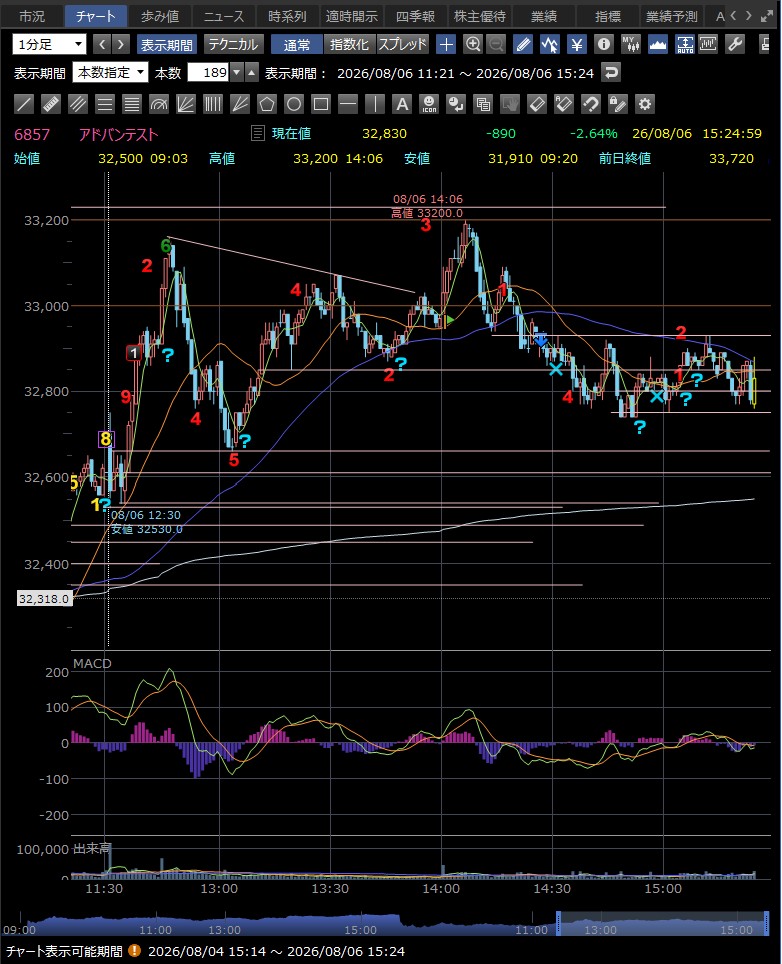Toggle the chart panel layout icon

tap(708, 44)
